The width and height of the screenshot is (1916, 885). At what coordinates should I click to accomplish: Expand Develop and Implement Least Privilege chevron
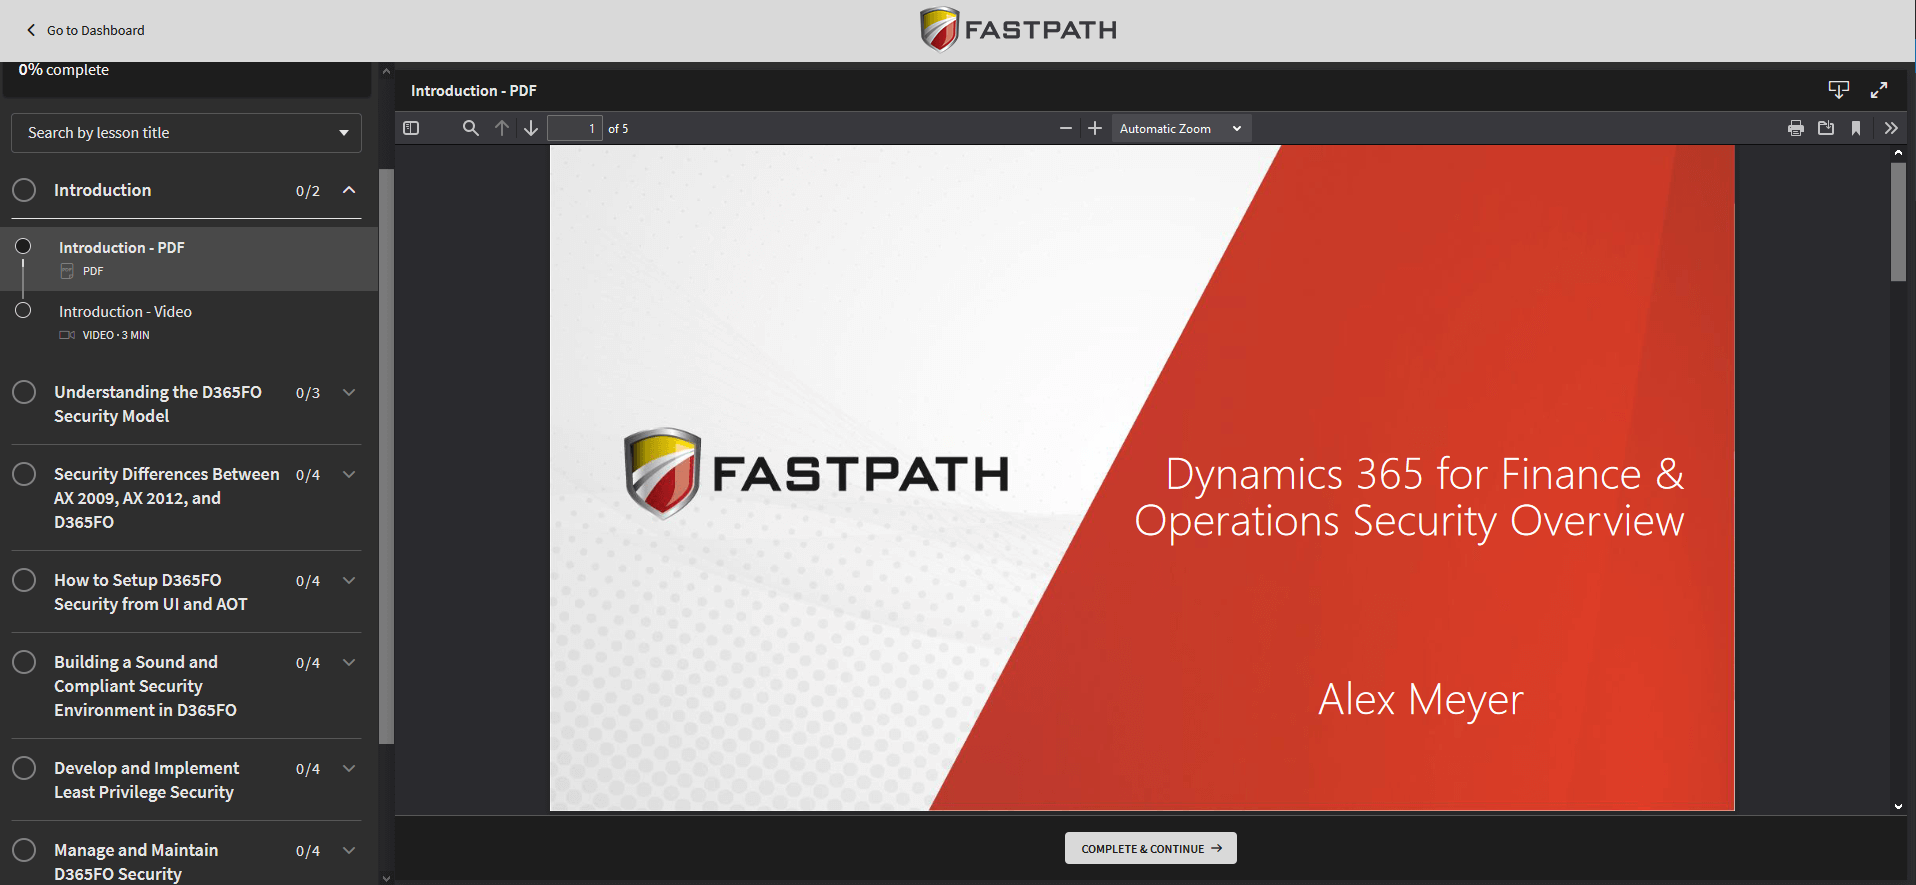pos(349,768)
